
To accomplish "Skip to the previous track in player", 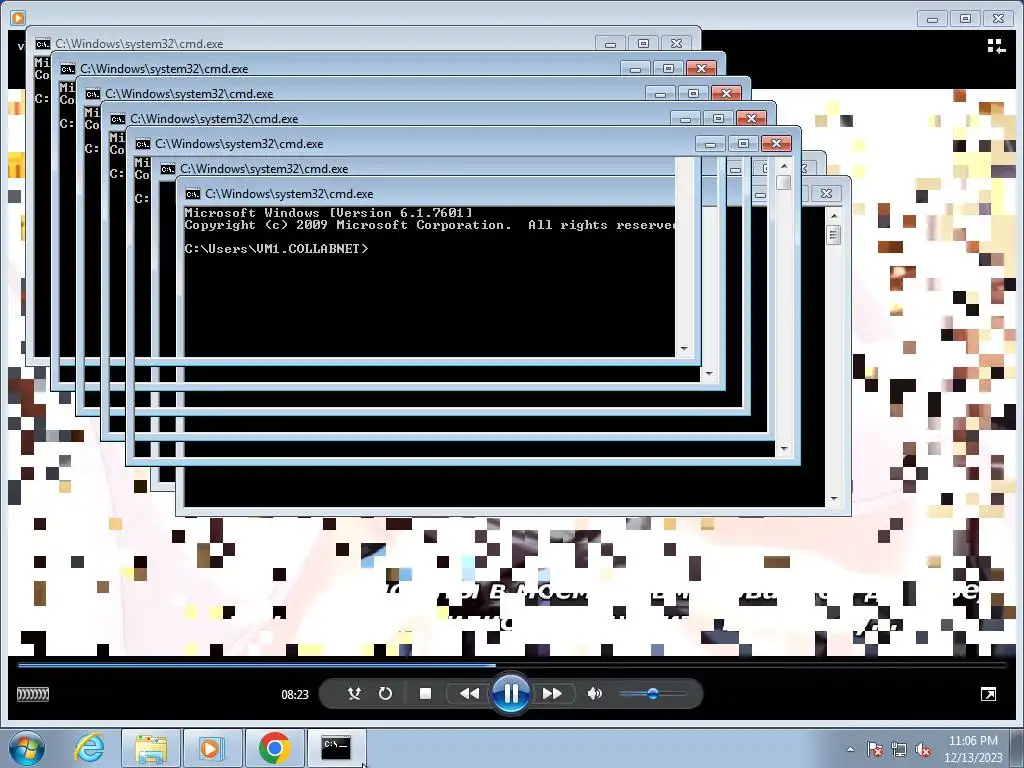I will pyautogui.click(x=469, y=694).
